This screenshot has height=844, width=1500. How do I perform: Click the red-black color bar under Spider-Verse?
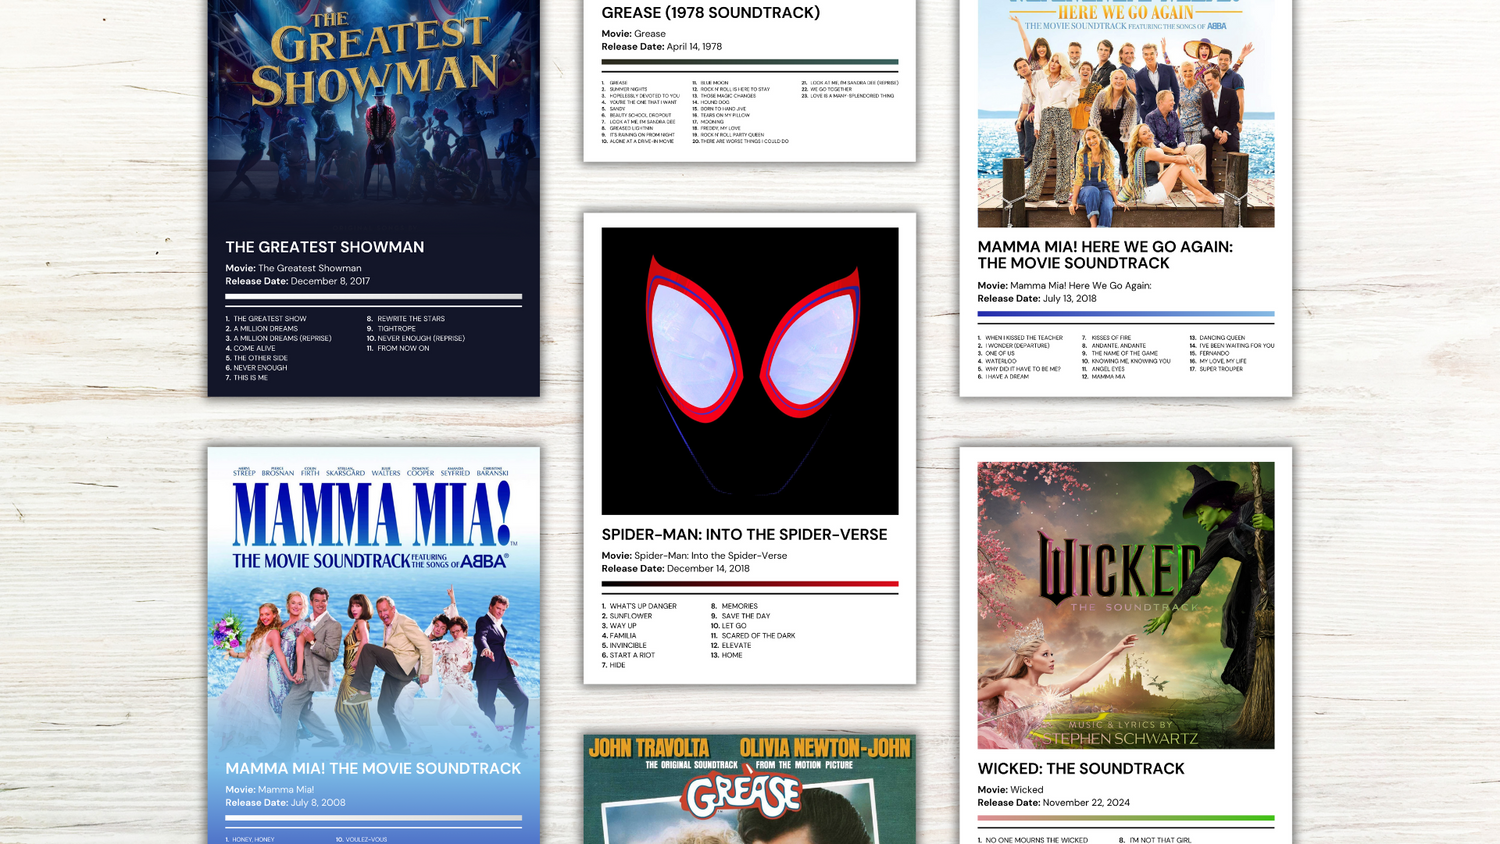point(750,584)
